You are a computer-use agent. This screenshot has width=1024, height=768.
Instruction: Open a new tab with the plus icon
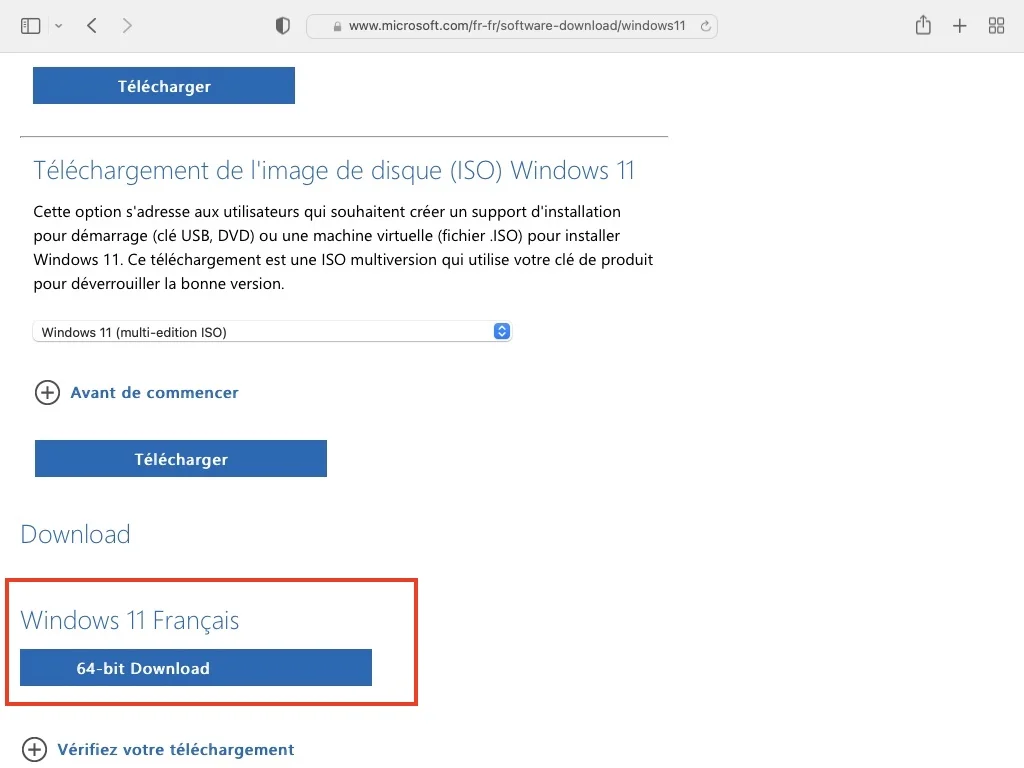[959, 25]
